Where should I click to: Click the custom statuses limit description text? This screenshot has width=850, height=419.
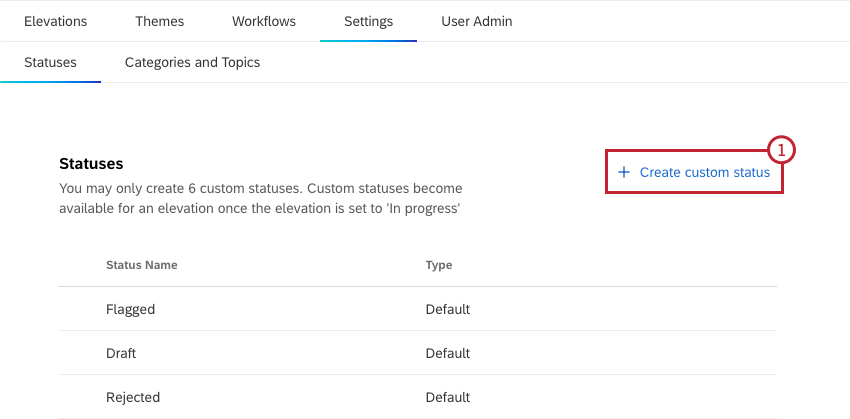click(x=260, y=198)
